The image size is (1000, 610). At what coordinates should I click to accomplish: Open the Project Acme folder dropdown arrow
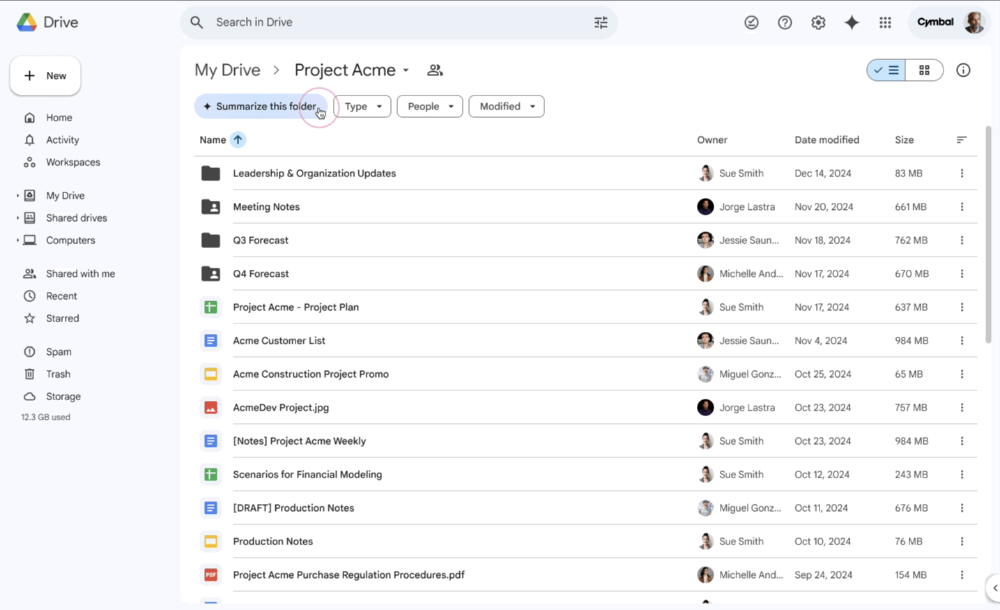tap(406, 70)
